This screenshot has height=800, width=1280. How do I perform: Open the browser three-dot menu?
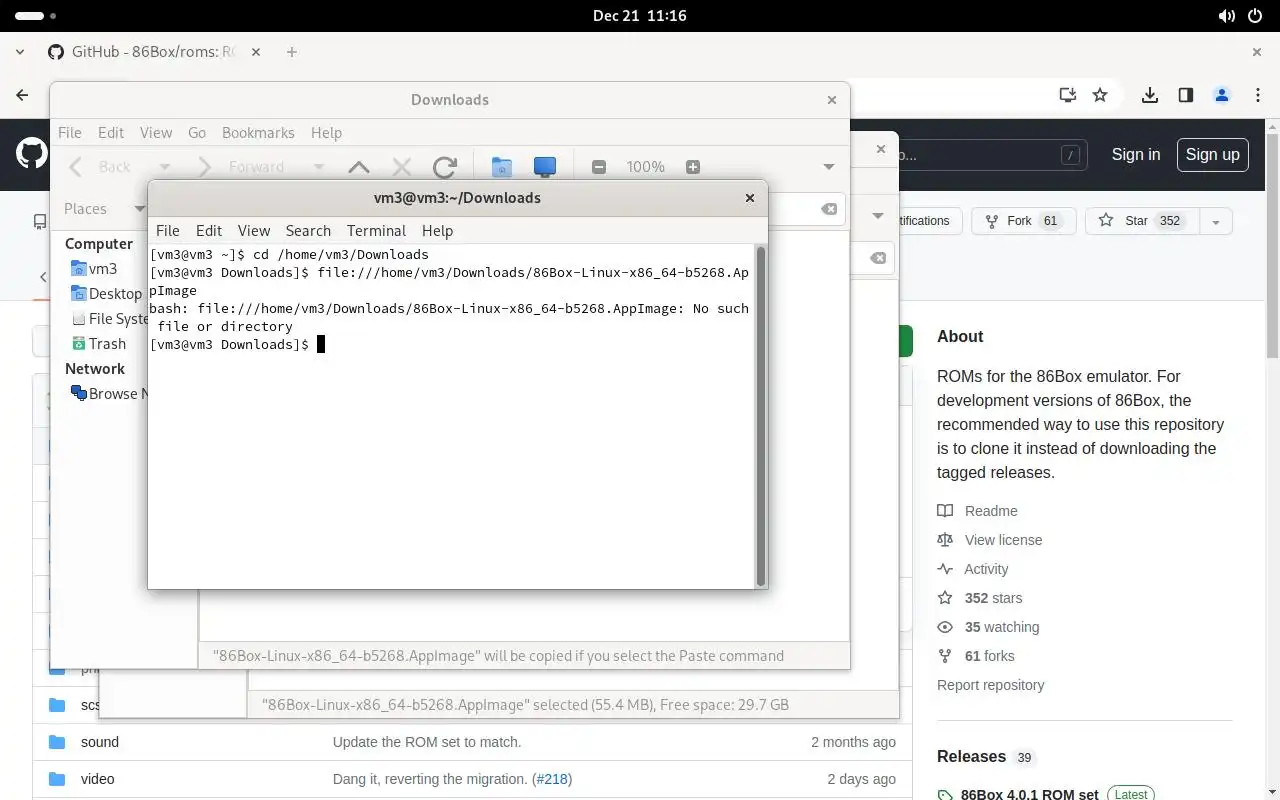(x=1258, y=95)
